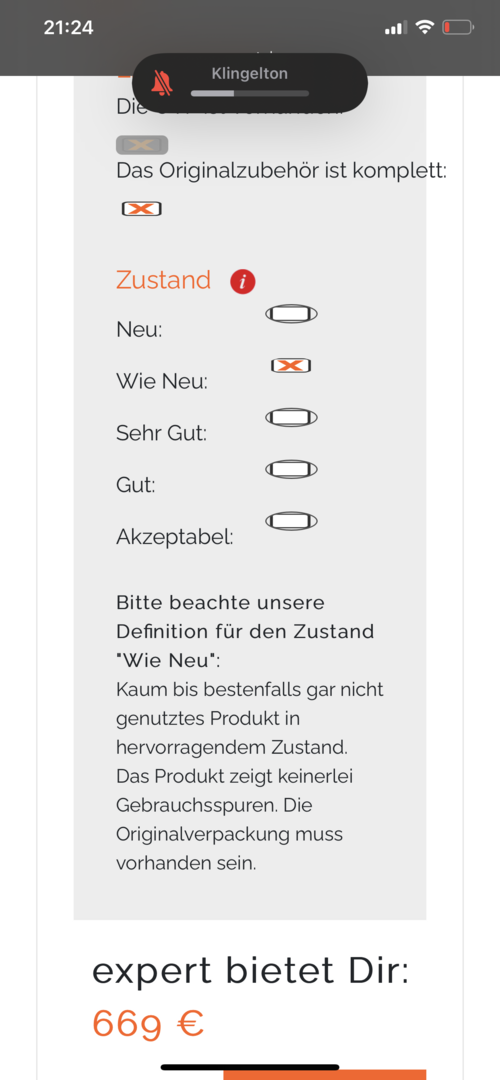Viewport: 500px width, 1080px height.
Task: Tap the cellular signal bars icon
Action: tap(396, 28)
